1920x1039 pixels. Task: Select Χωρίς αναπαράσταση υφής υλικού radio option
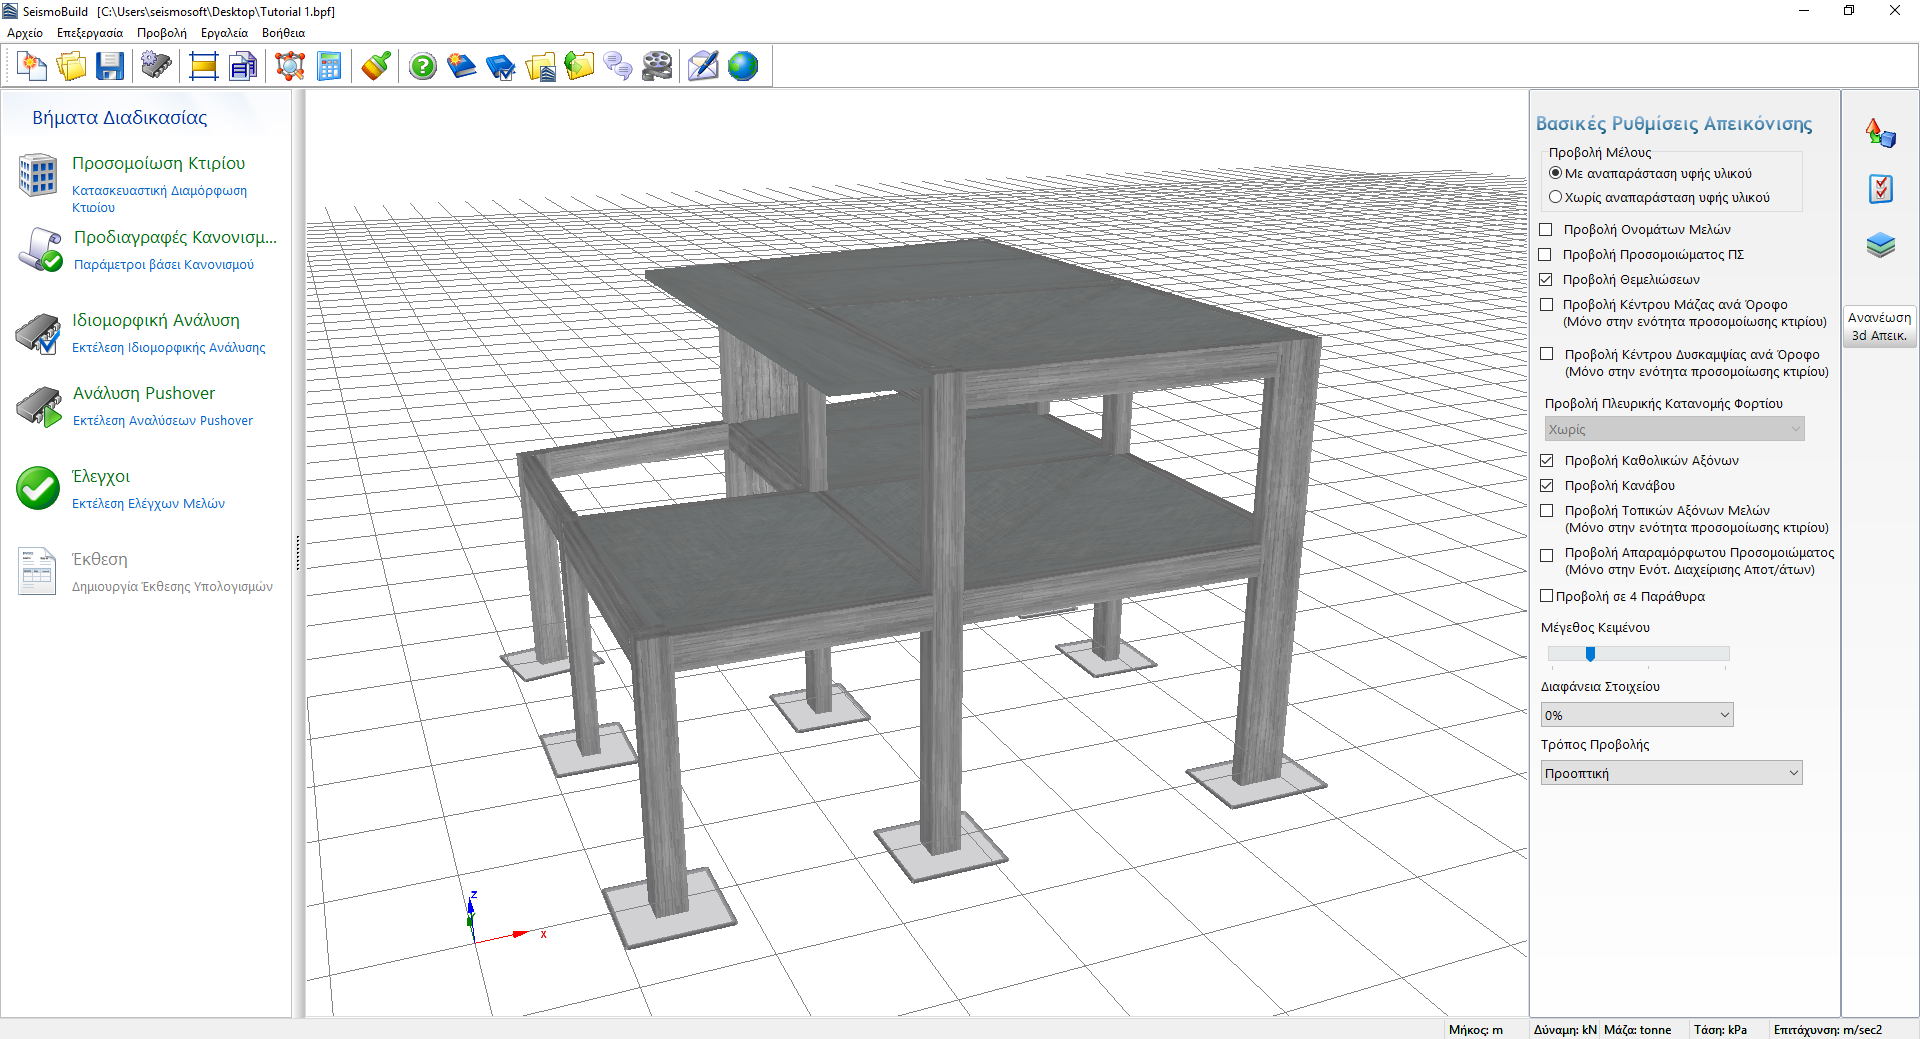[1555, 198]
